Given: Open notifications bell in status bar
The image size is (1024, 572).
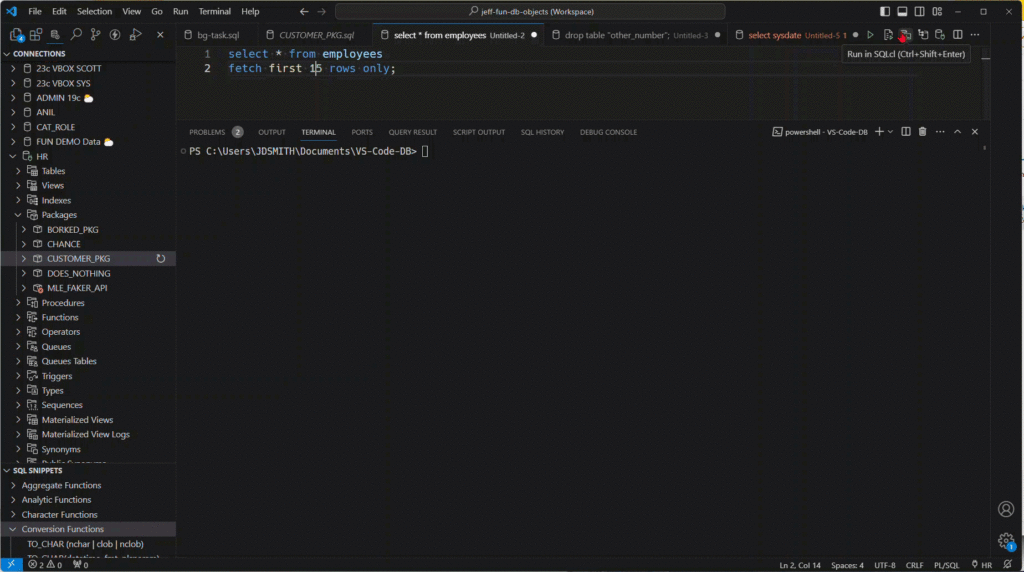Looking at the screenshot, I should pos(1008,565).
